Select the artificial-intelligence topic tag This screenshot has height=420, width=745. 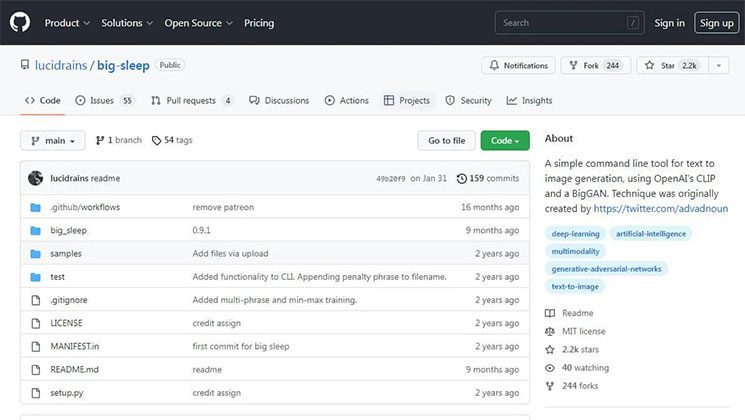[651, 234]
